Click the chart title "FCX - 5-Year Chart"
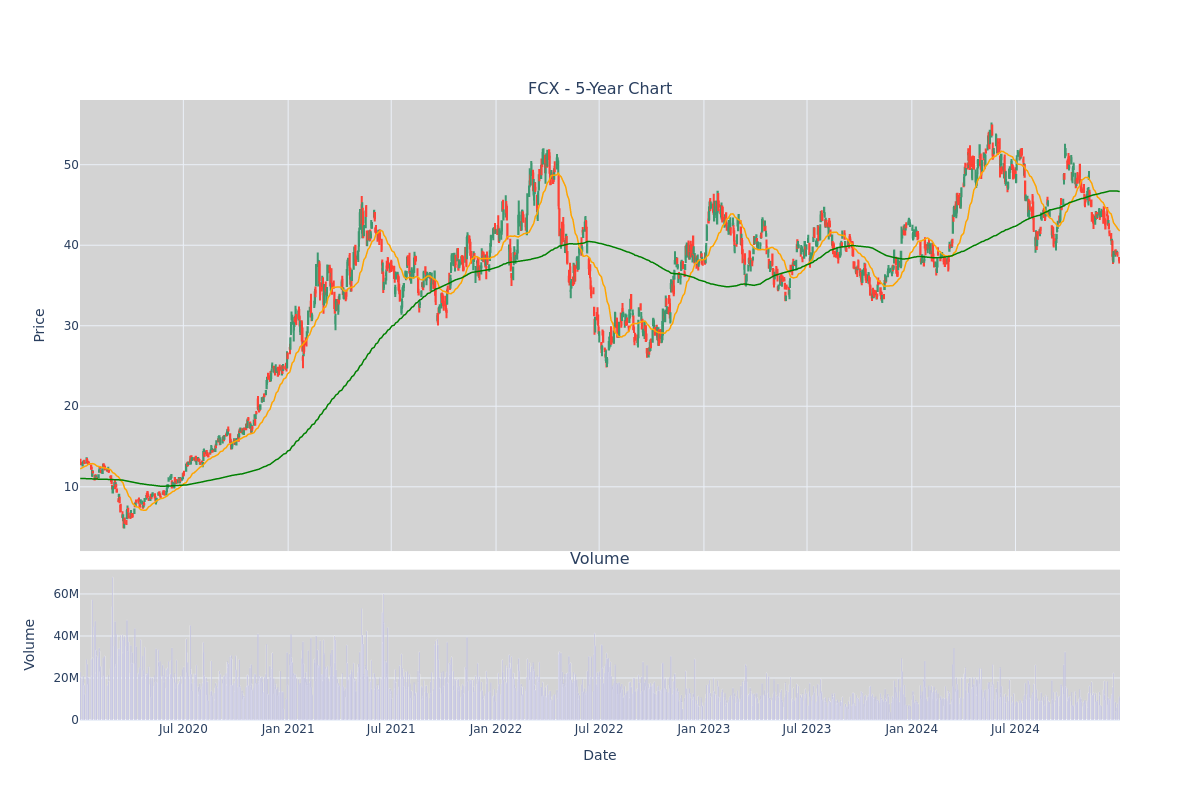Viewport: 1200px width, 800px height. [600, 89]
